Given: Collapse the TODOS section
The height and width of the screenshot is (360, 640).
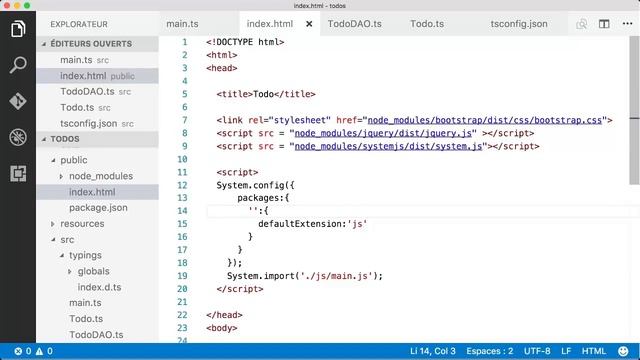Looking at the screenshot, I should click(97, 139).
